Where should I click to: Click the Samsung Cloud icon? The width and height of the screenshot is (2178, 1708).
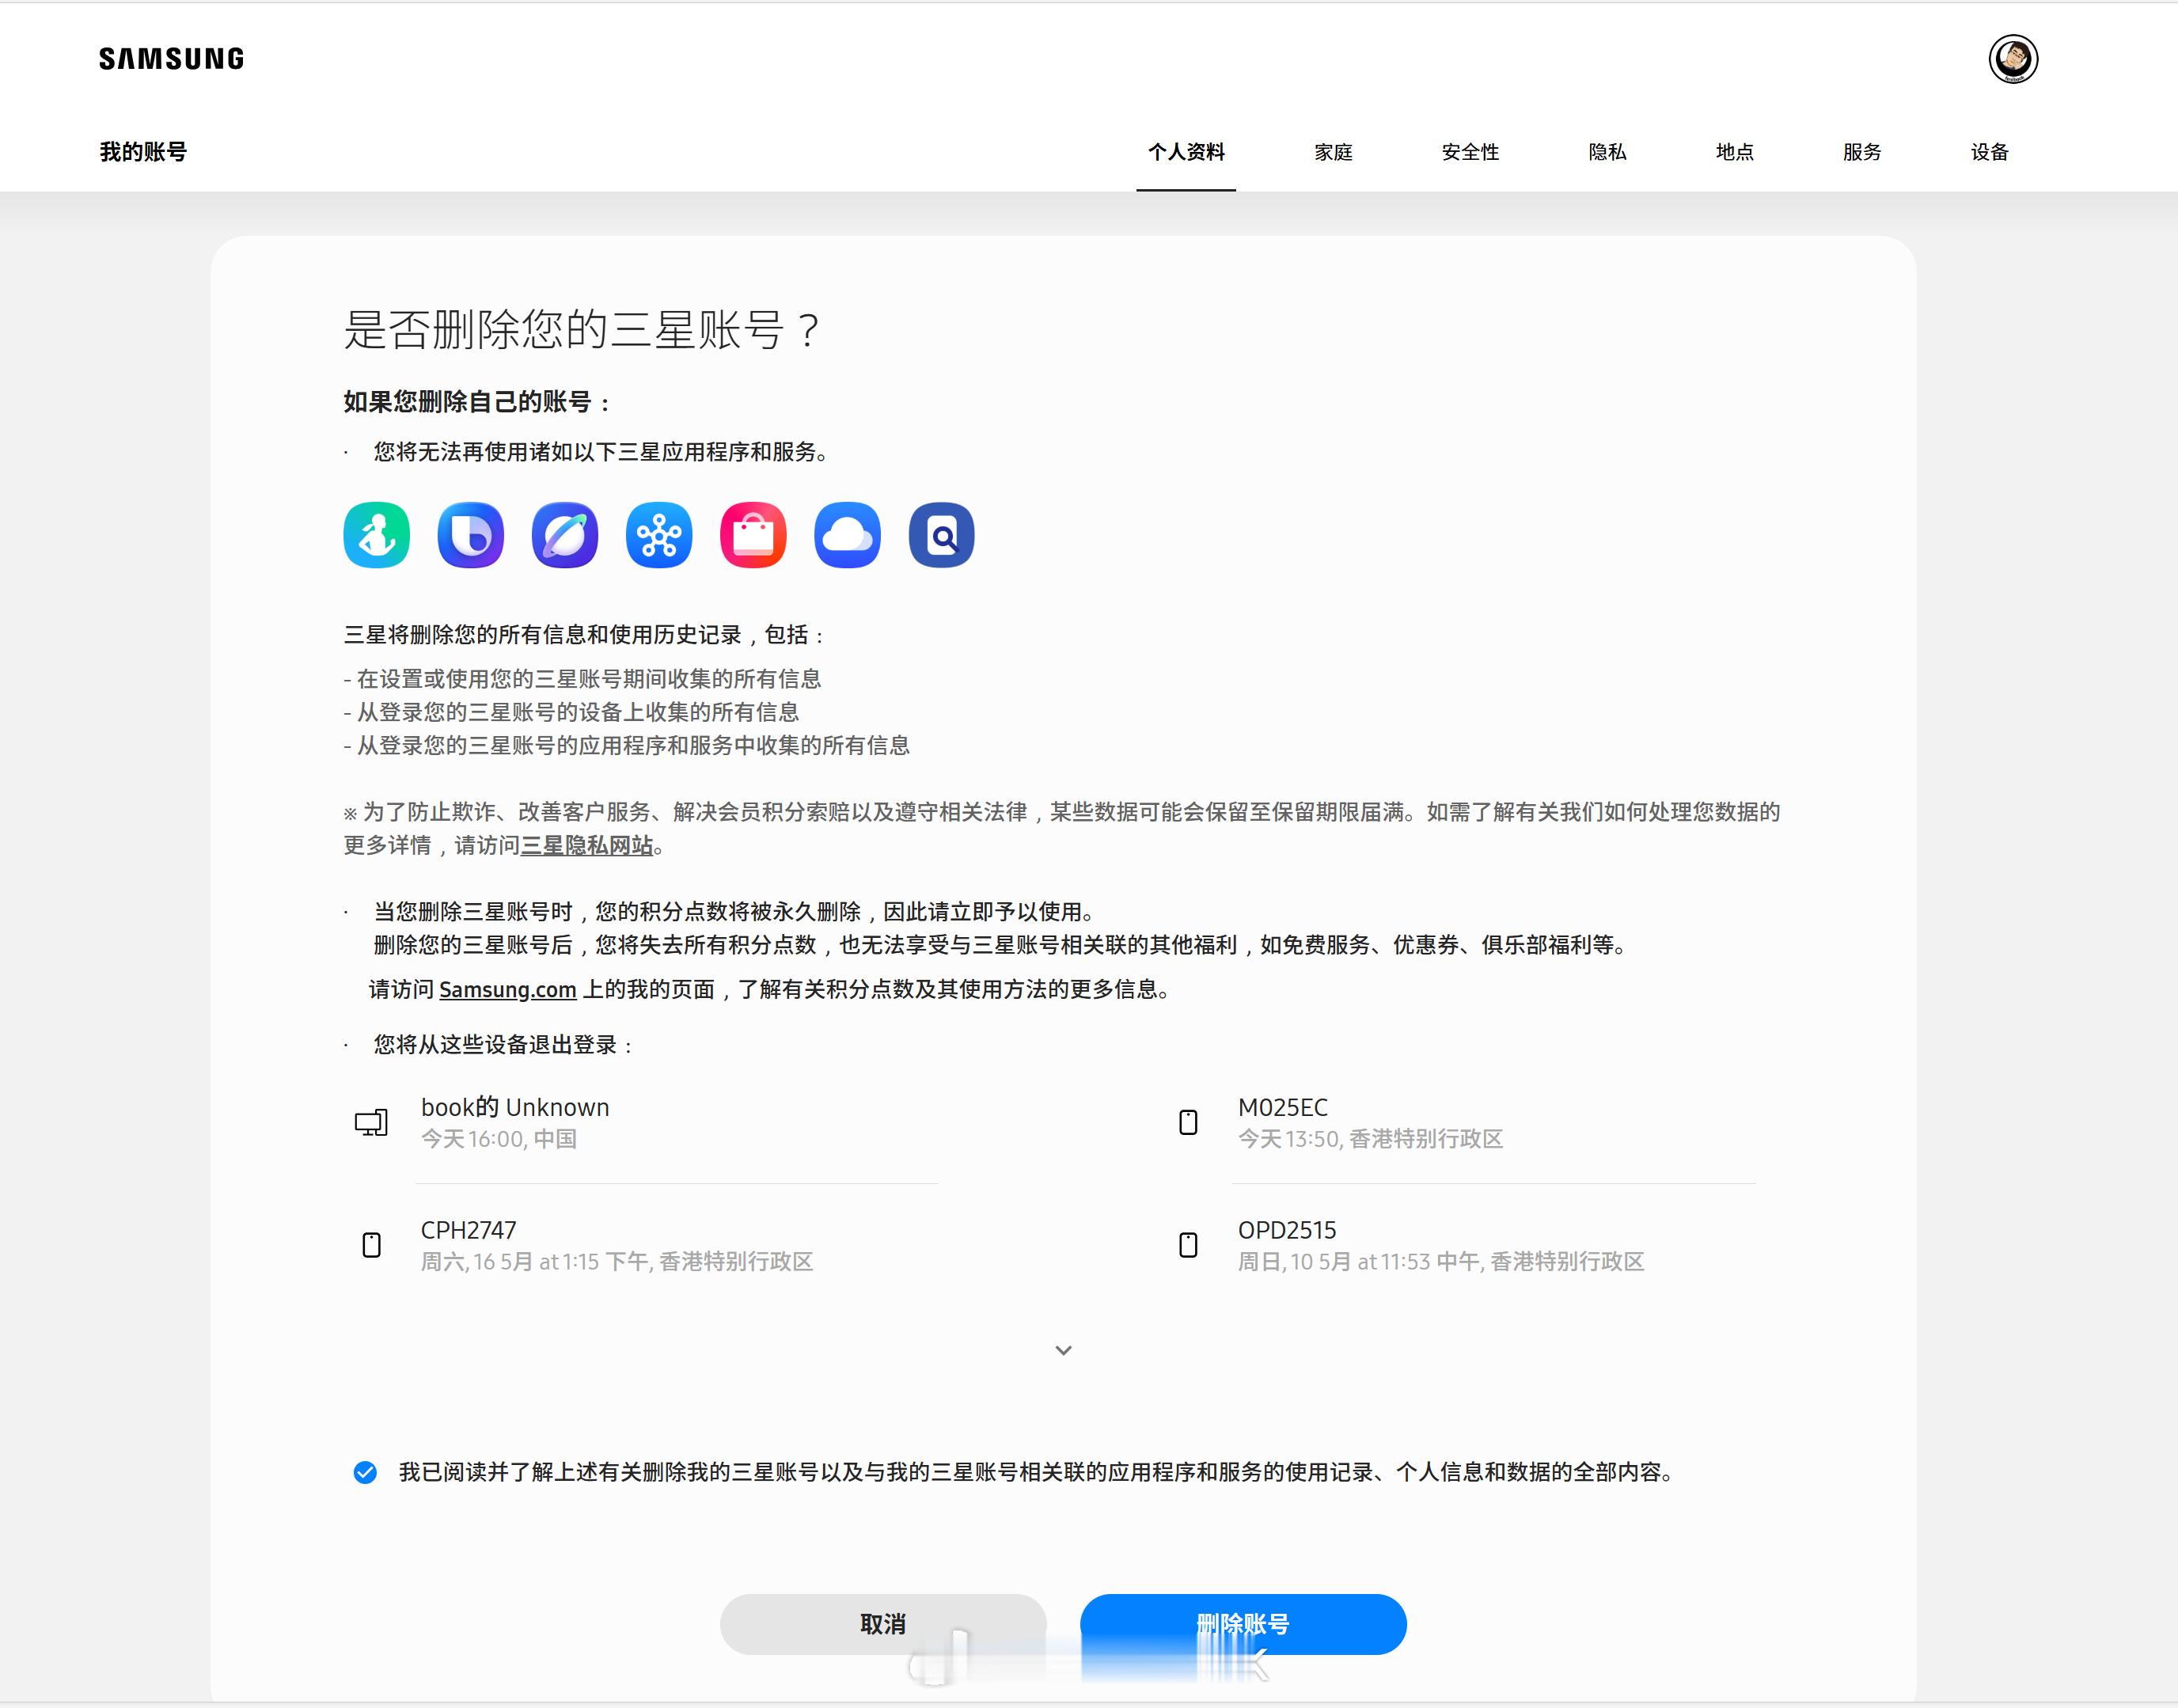pos(847,535)
